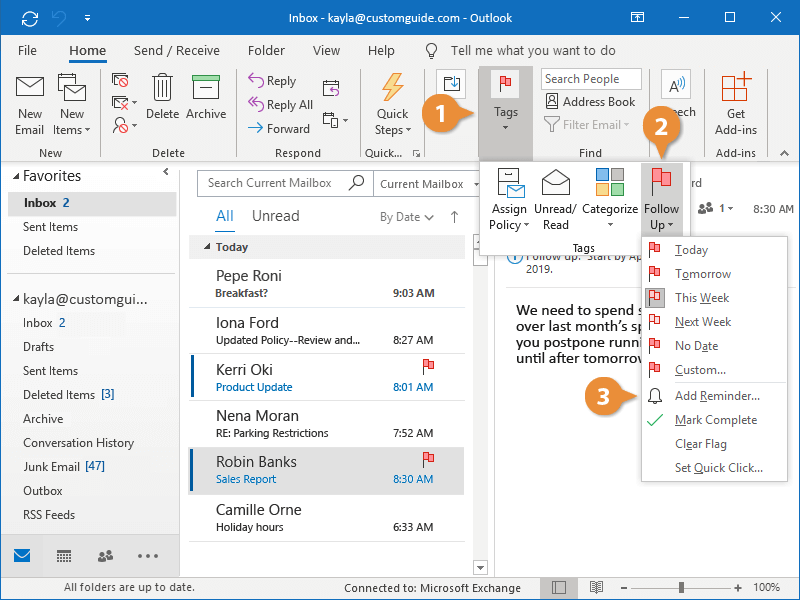Choose the No Date flag
Viewport: 800px width, 600px height.
(x=714, y=346)
